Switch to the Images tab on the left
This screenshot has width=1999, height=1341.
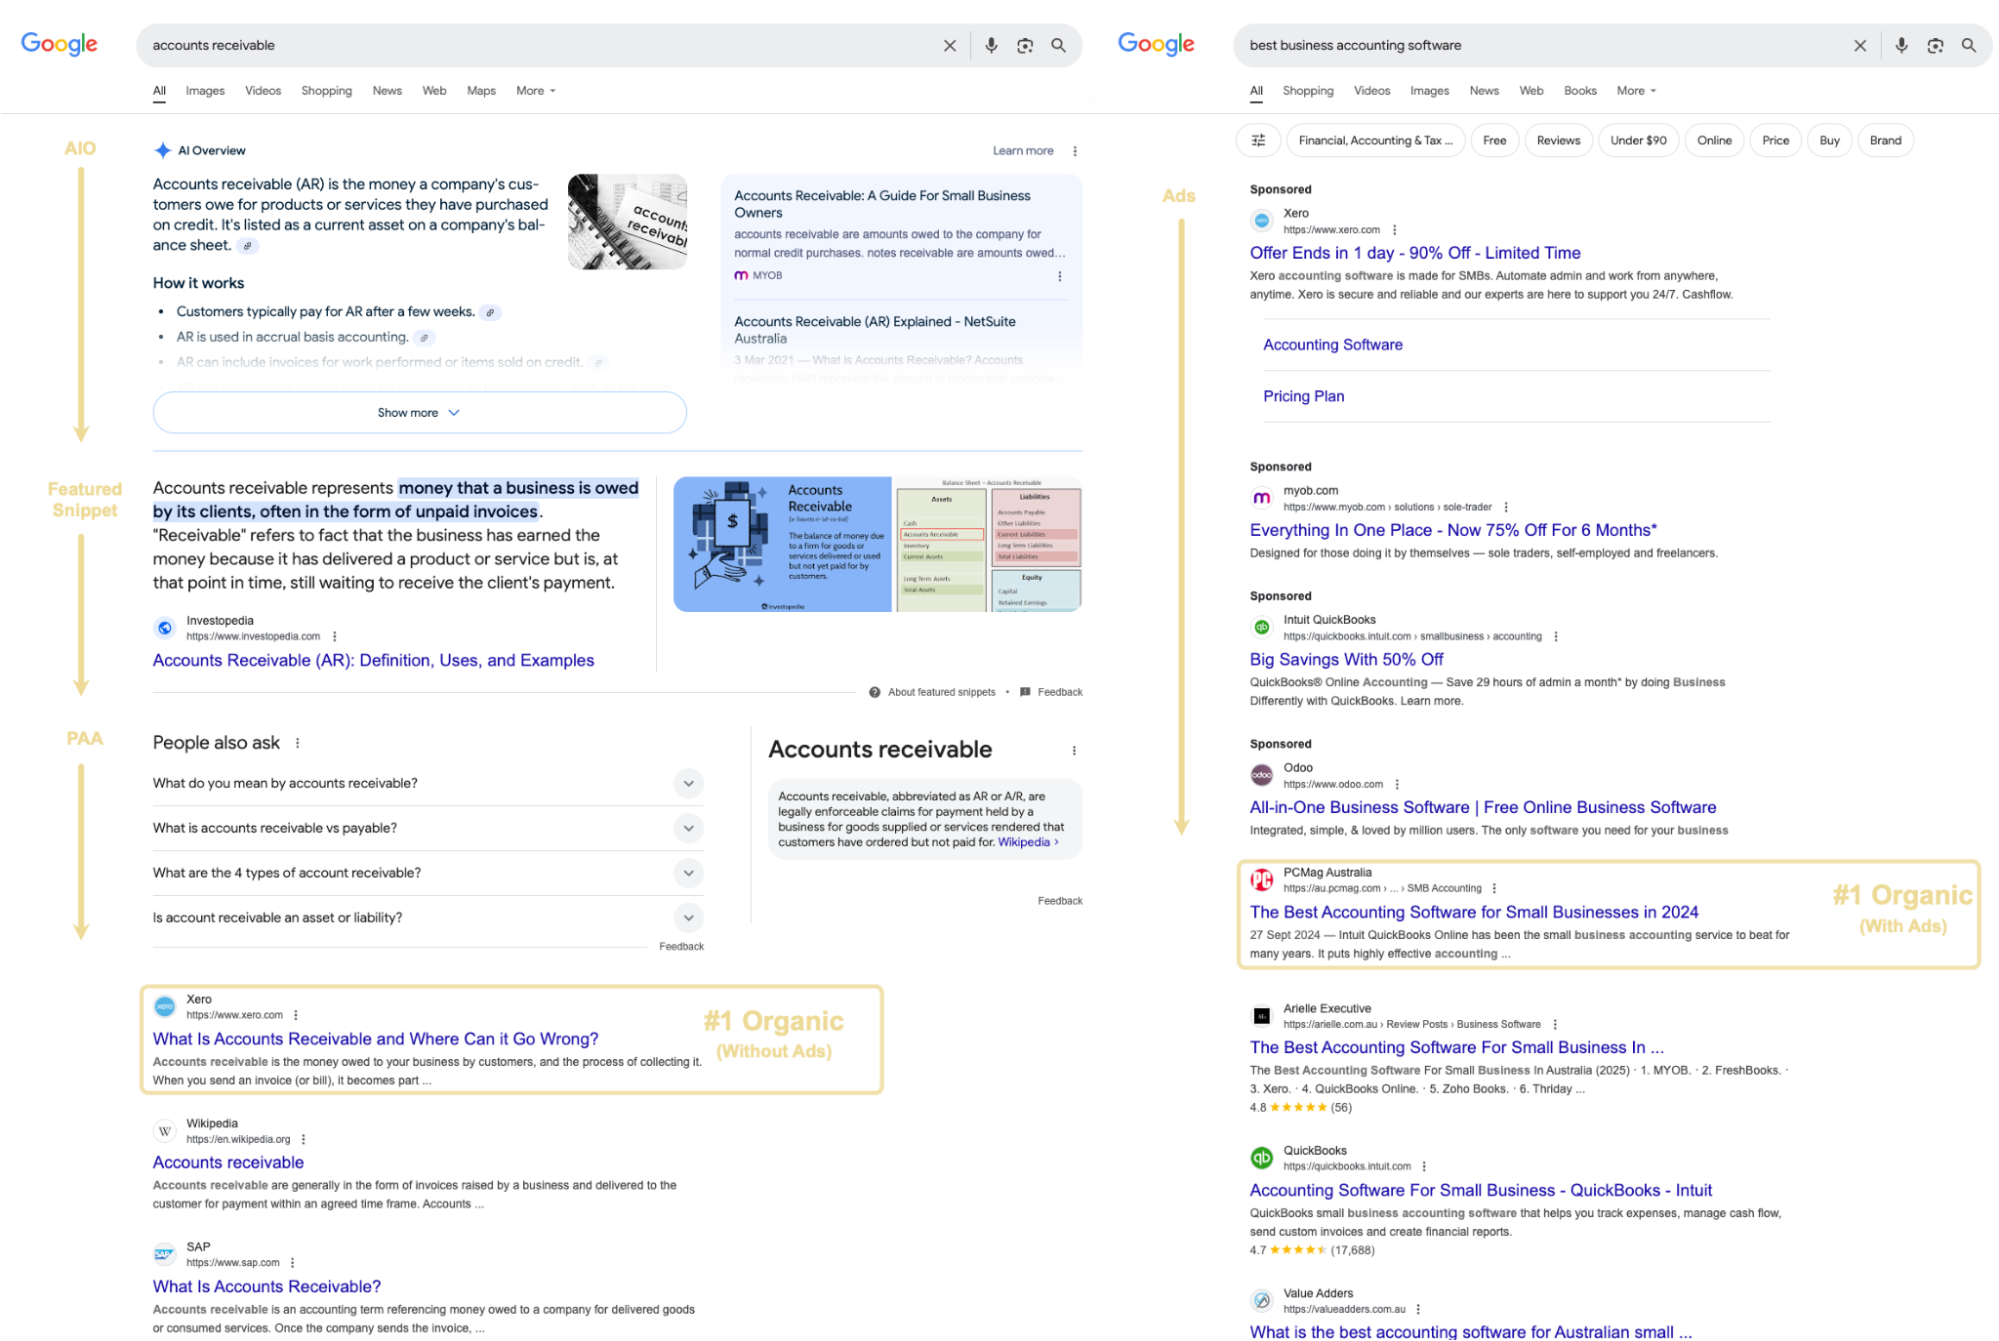204,90
